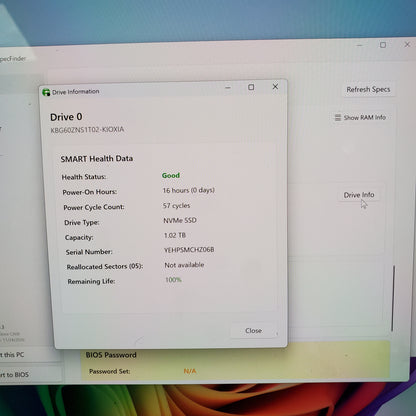The image size is (416, 416).
Task: Click the SpecFinder window title text
Action: coord(13,59)
